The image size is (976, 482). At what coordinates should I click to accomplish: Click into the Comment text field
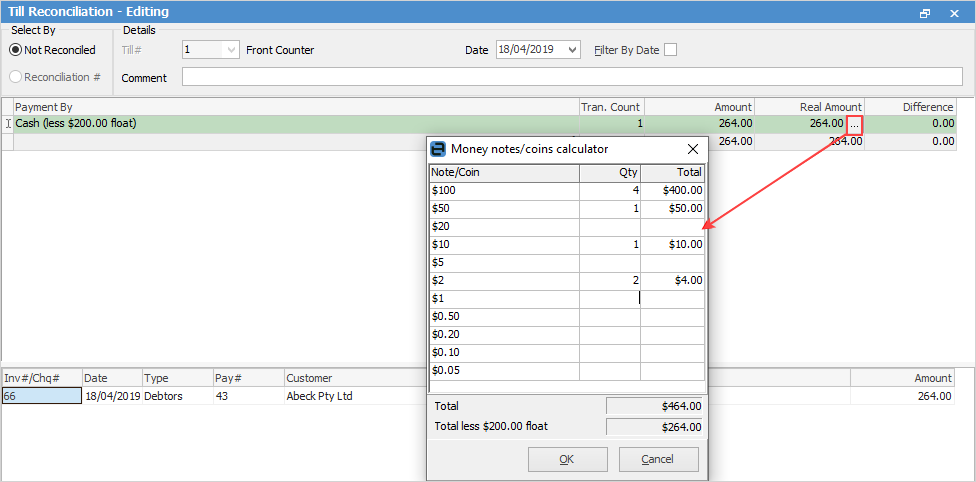(x=570, y=77)
